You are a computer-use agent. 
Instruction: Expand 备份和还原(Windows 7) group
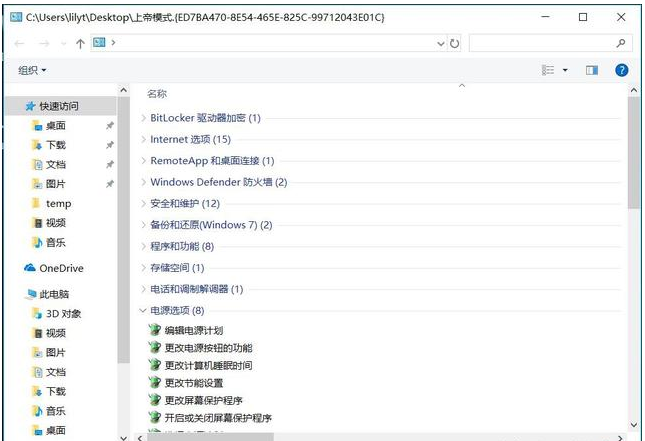pos(143,225)
